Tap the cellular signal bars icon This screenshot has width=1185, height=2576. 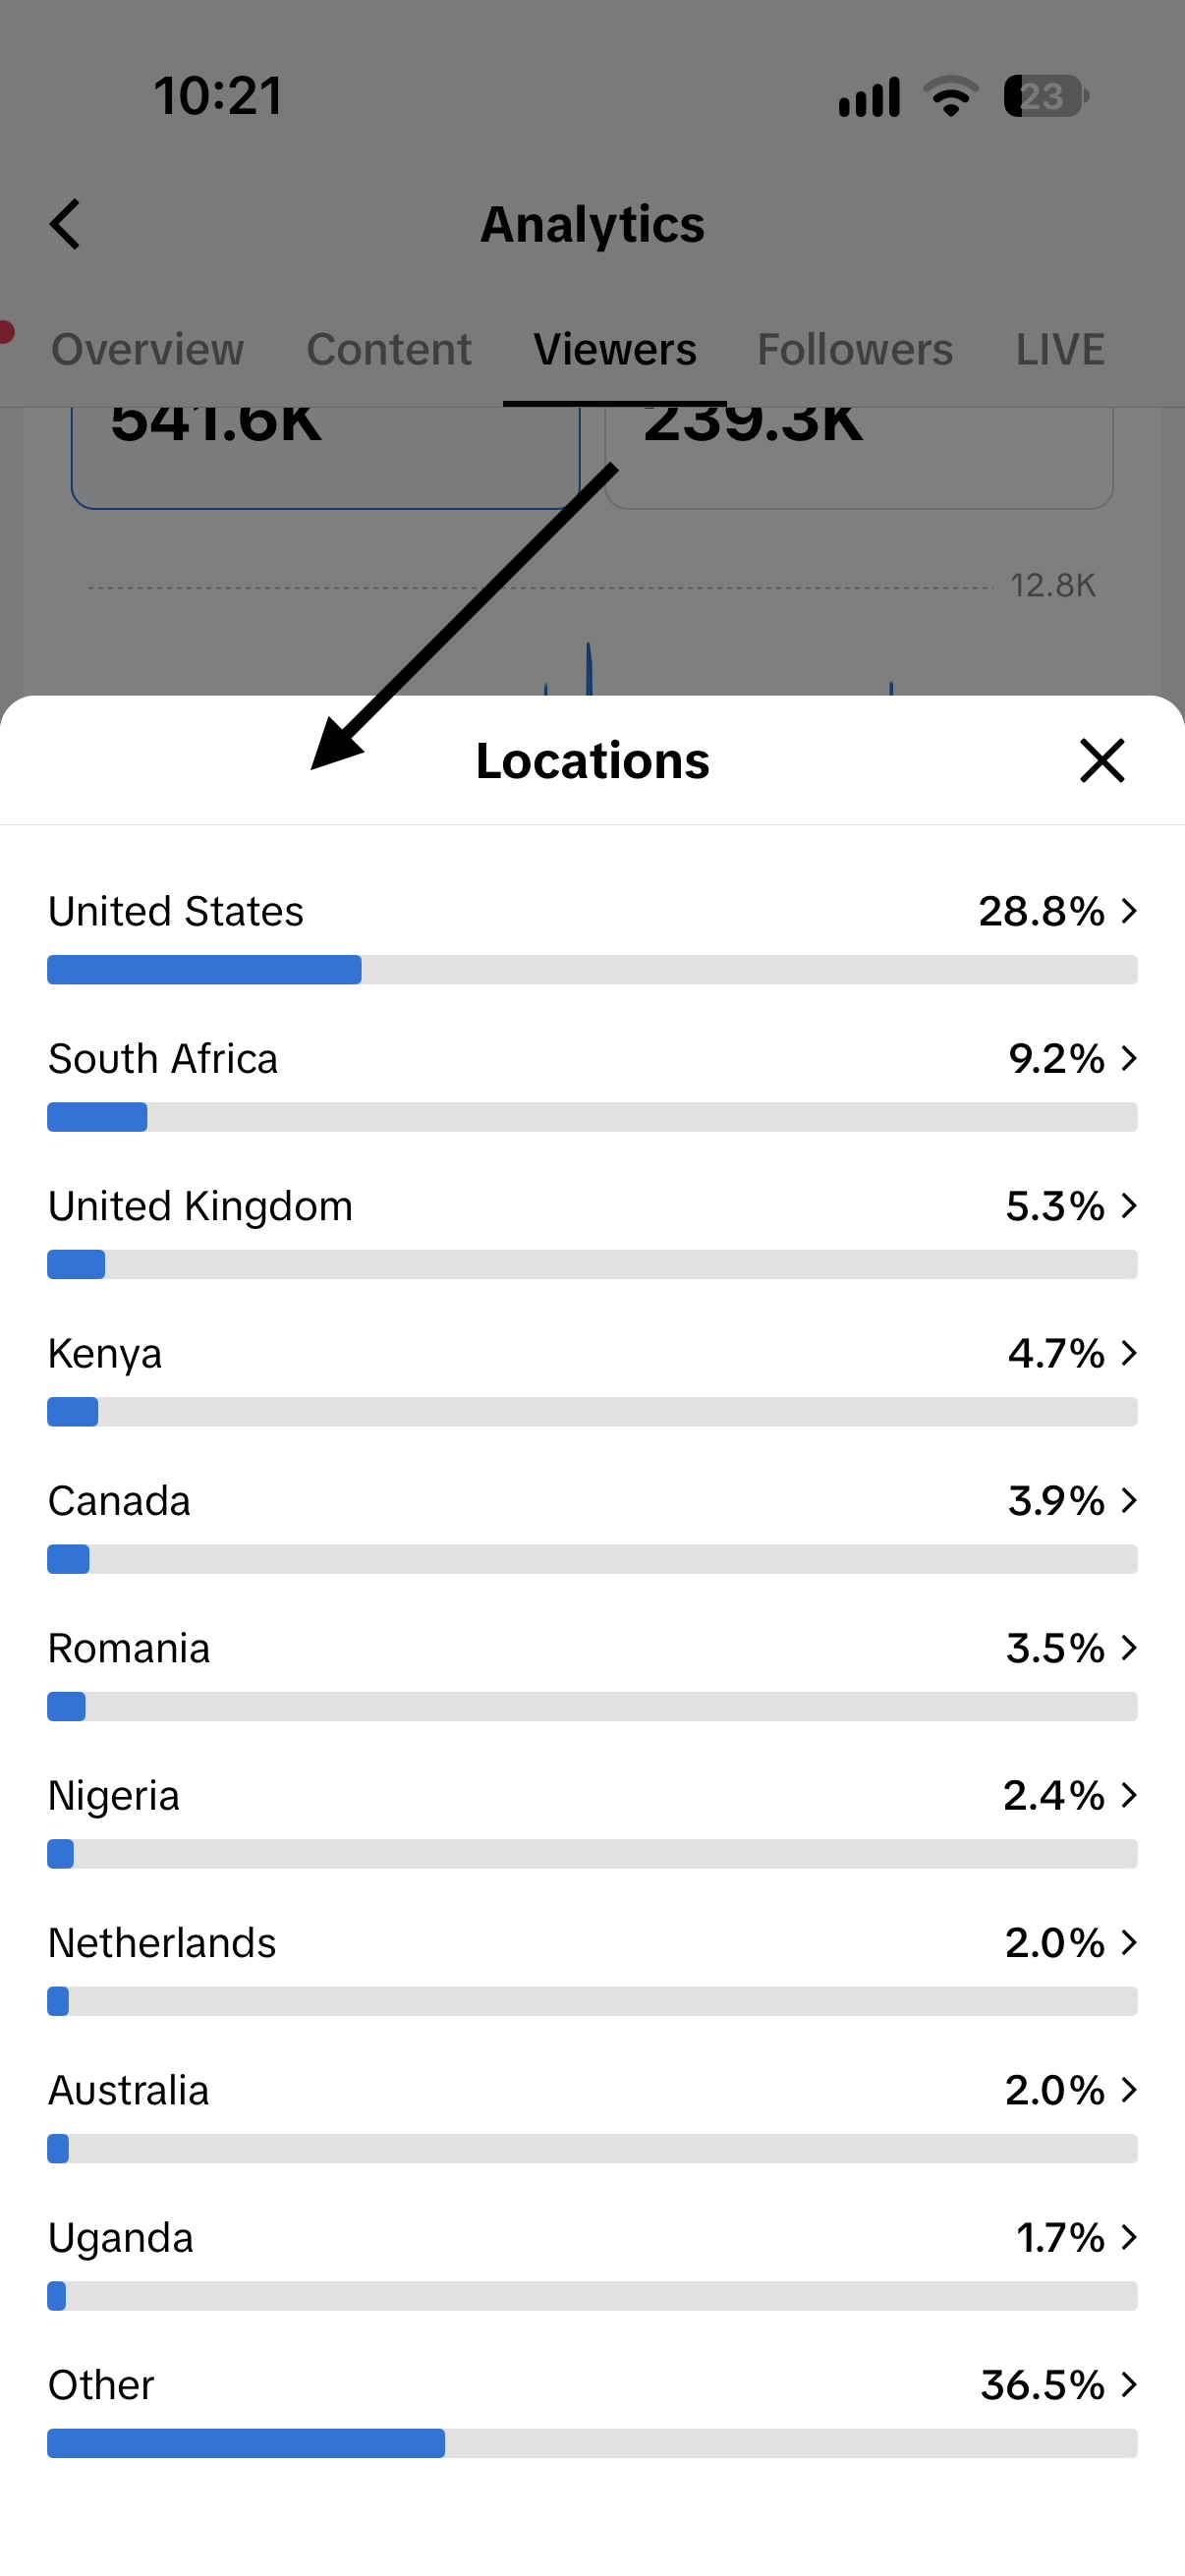(x=869, y=97)
